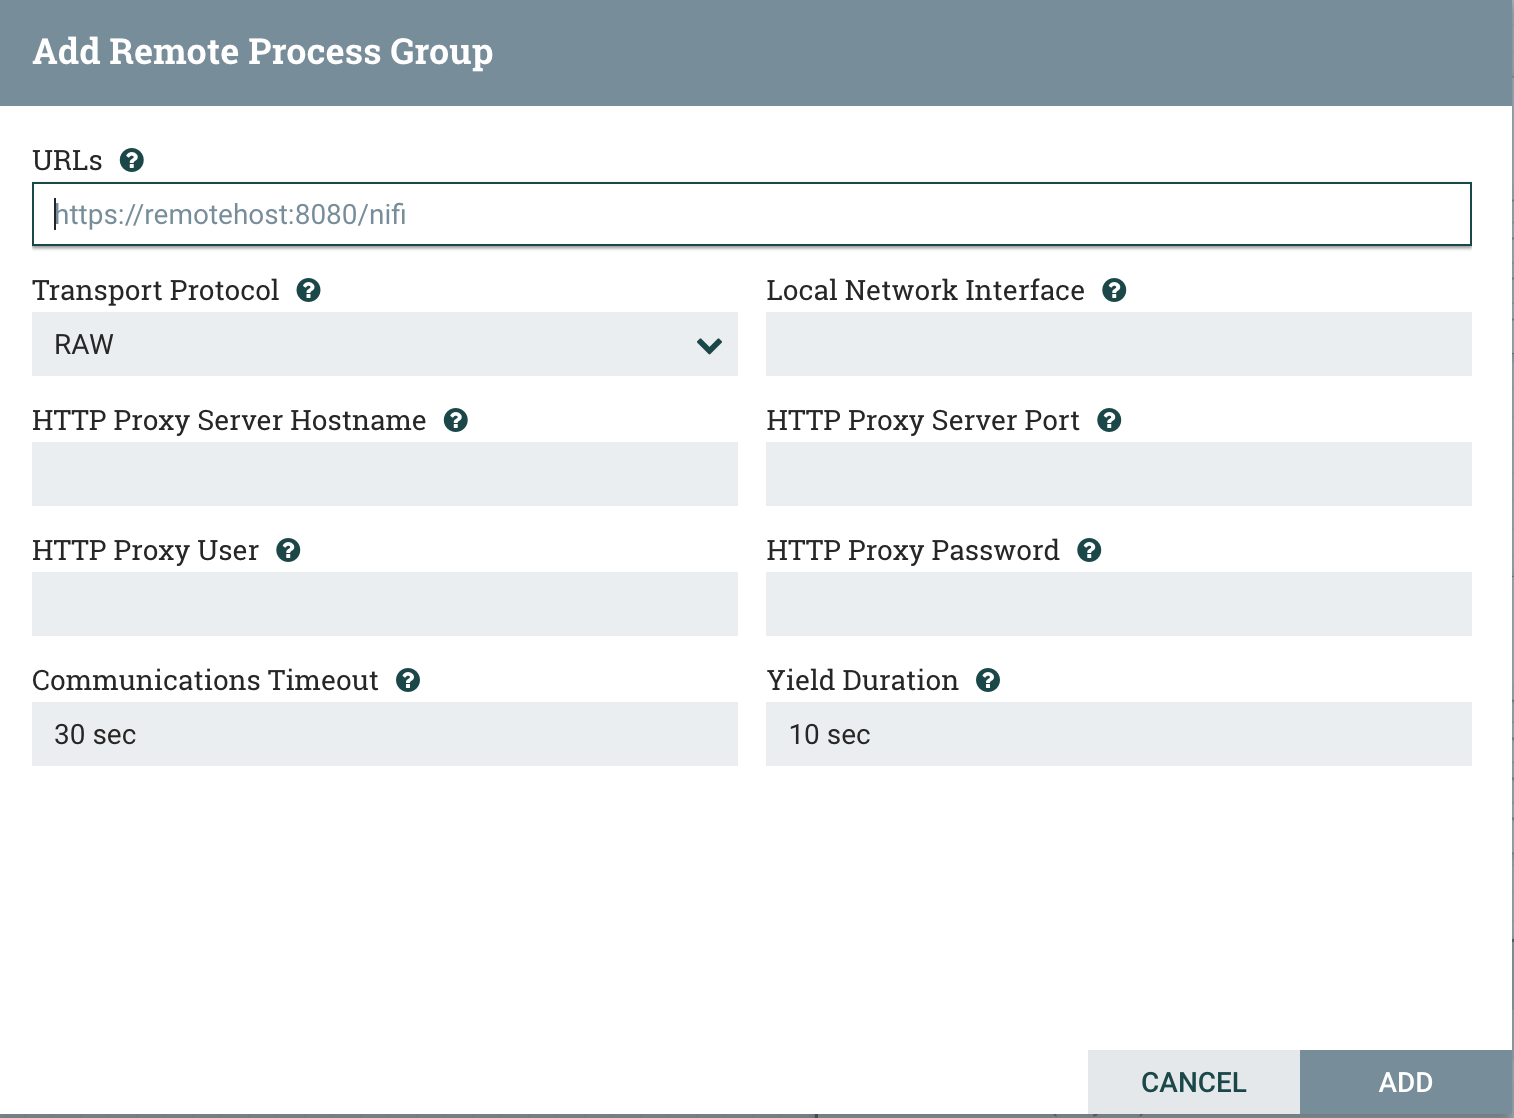Focus the URLs input field
The height and width of the screenshot is (1118, 1514).
point(752,214)
